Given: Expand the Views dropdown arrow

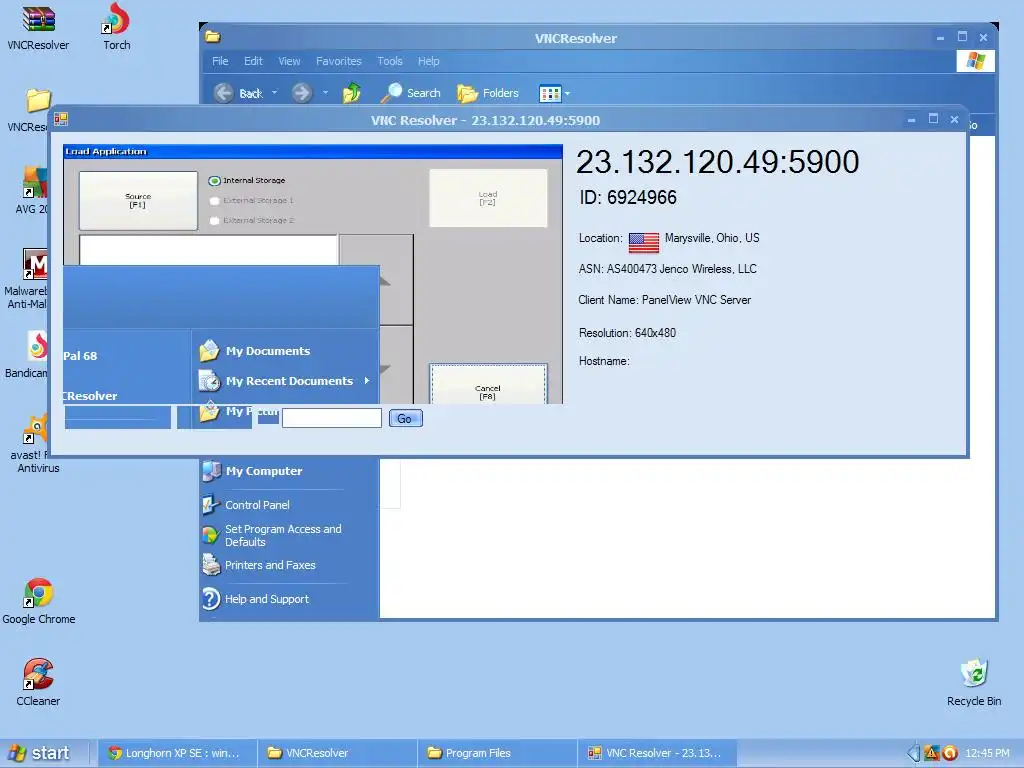Looking at the screenshot, I should pos(567,93).
